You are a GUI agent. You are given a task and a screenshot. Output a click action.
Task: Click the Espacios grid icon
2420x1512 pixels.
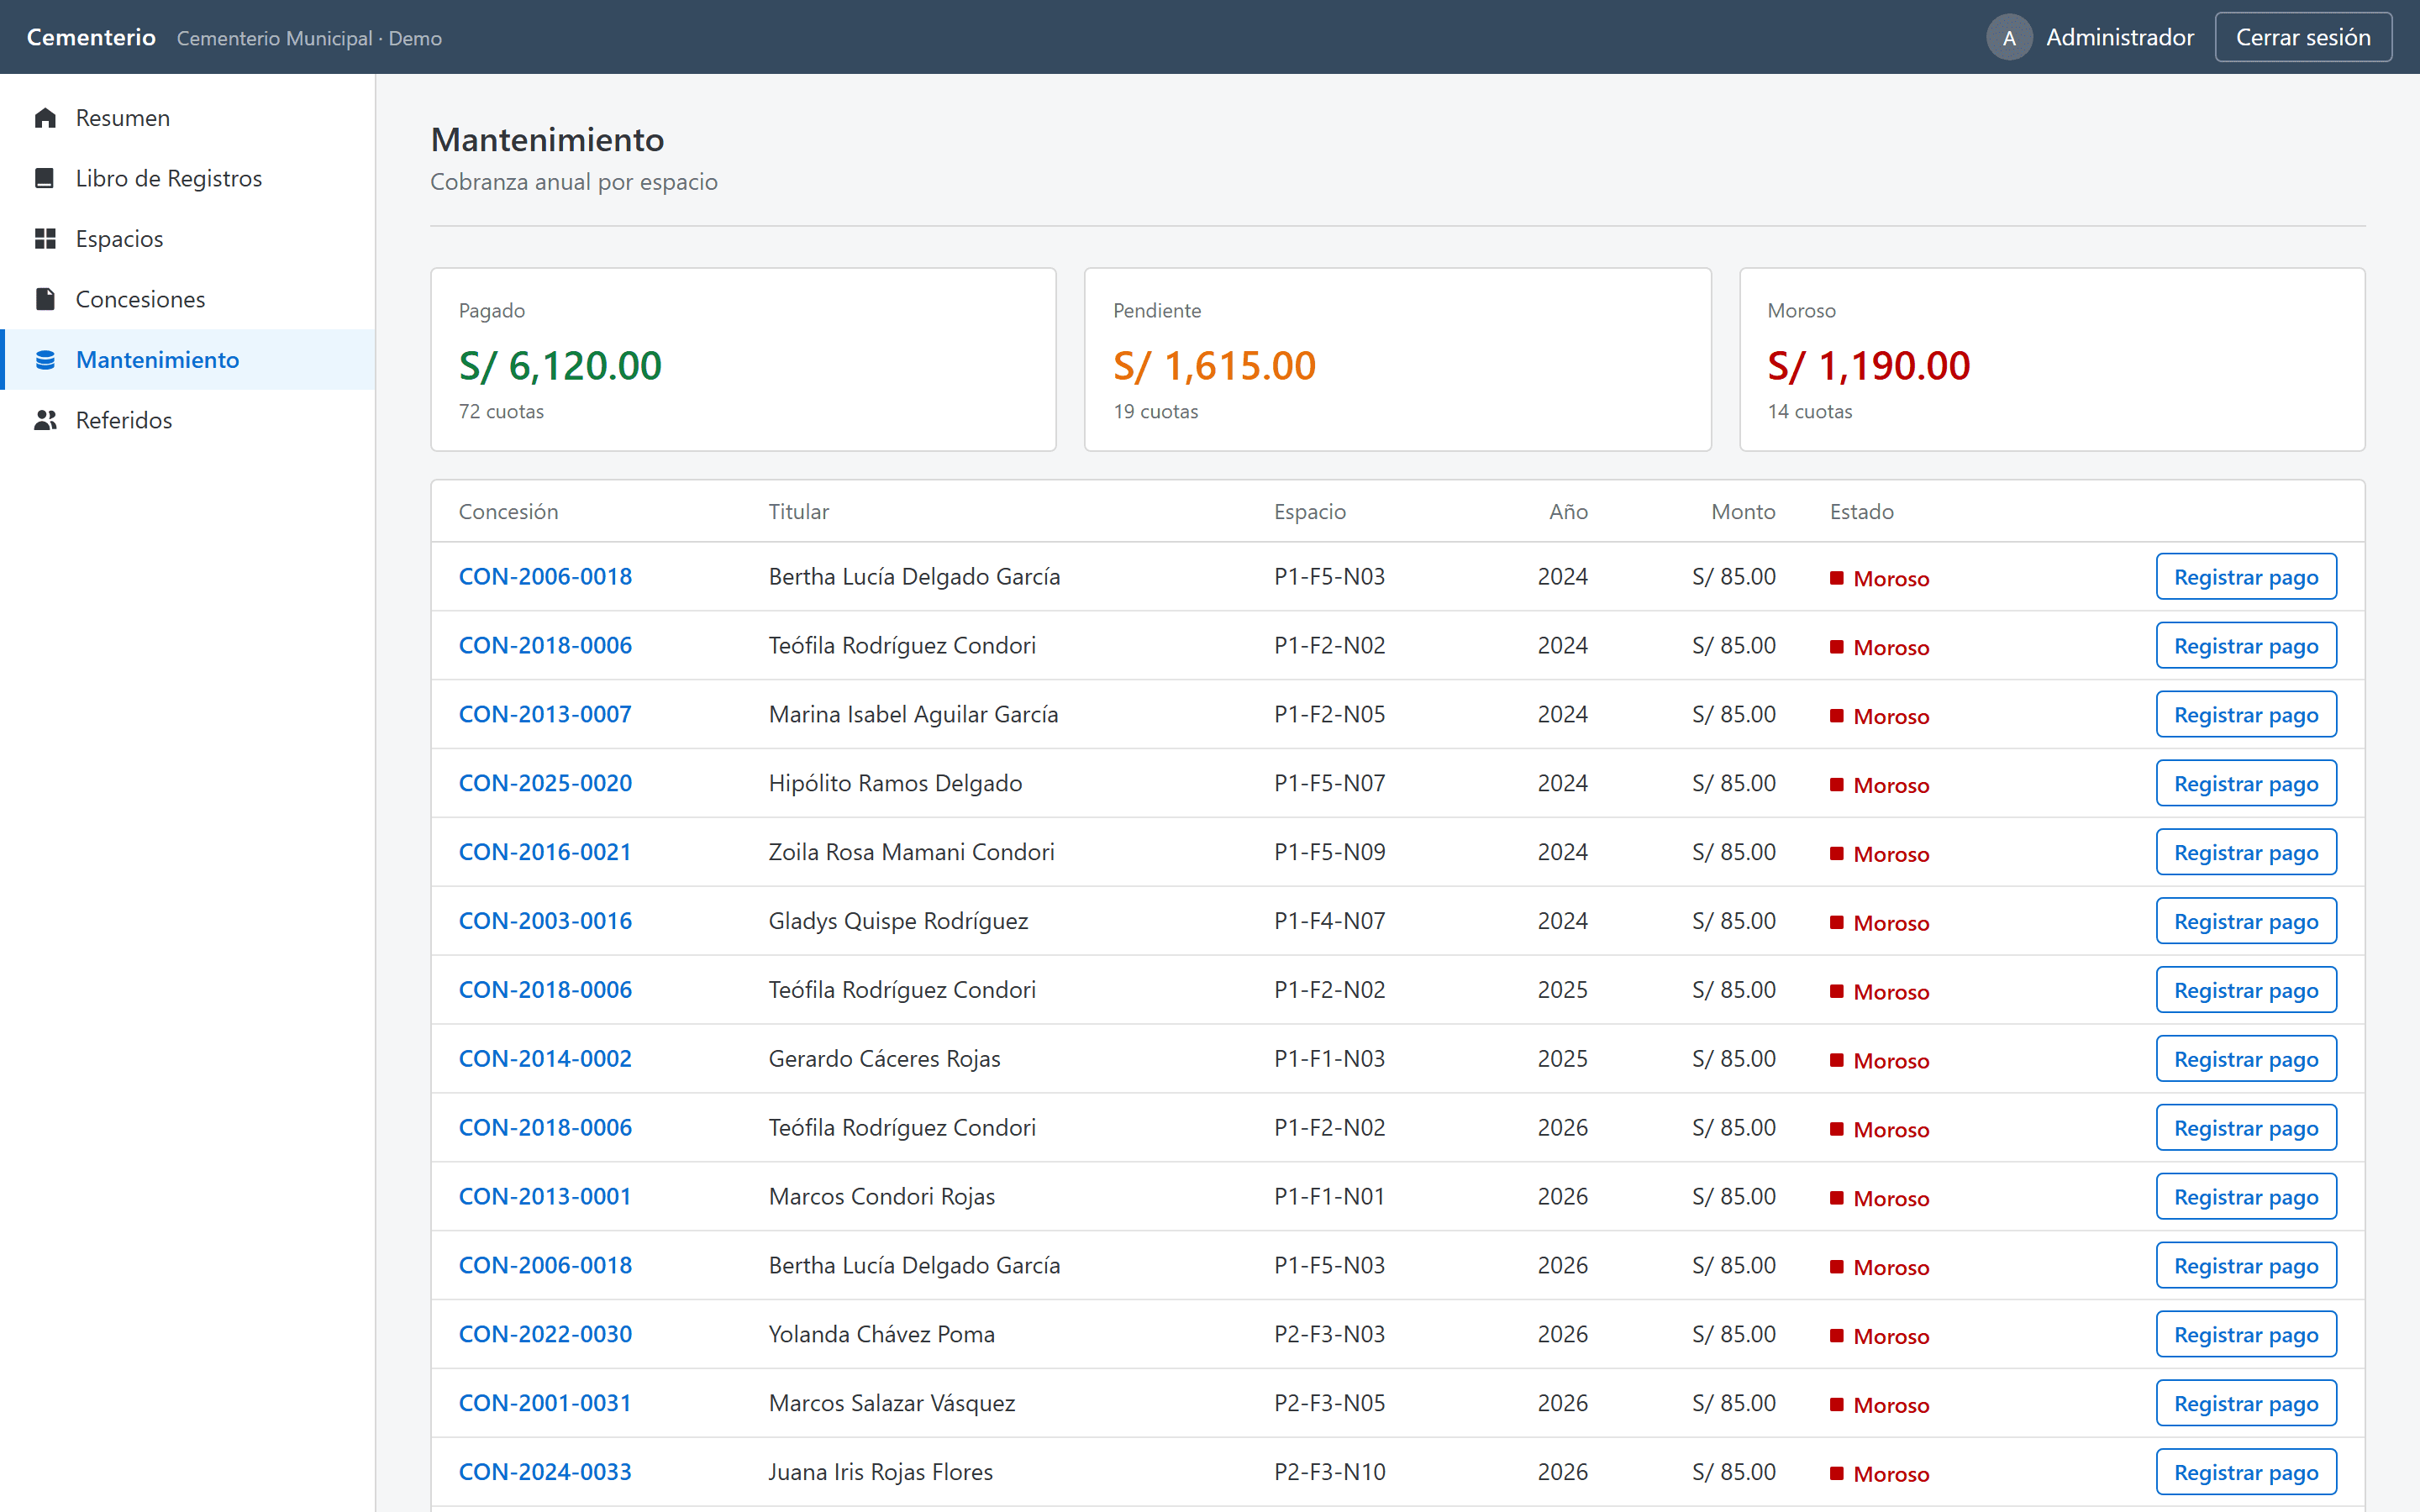click(x=45, y=239)
